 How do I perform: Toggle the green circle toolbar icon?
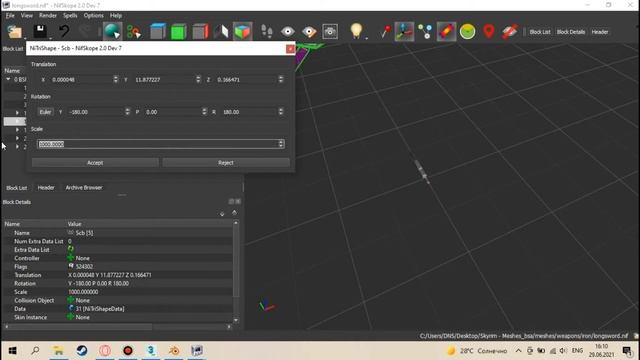467,31
